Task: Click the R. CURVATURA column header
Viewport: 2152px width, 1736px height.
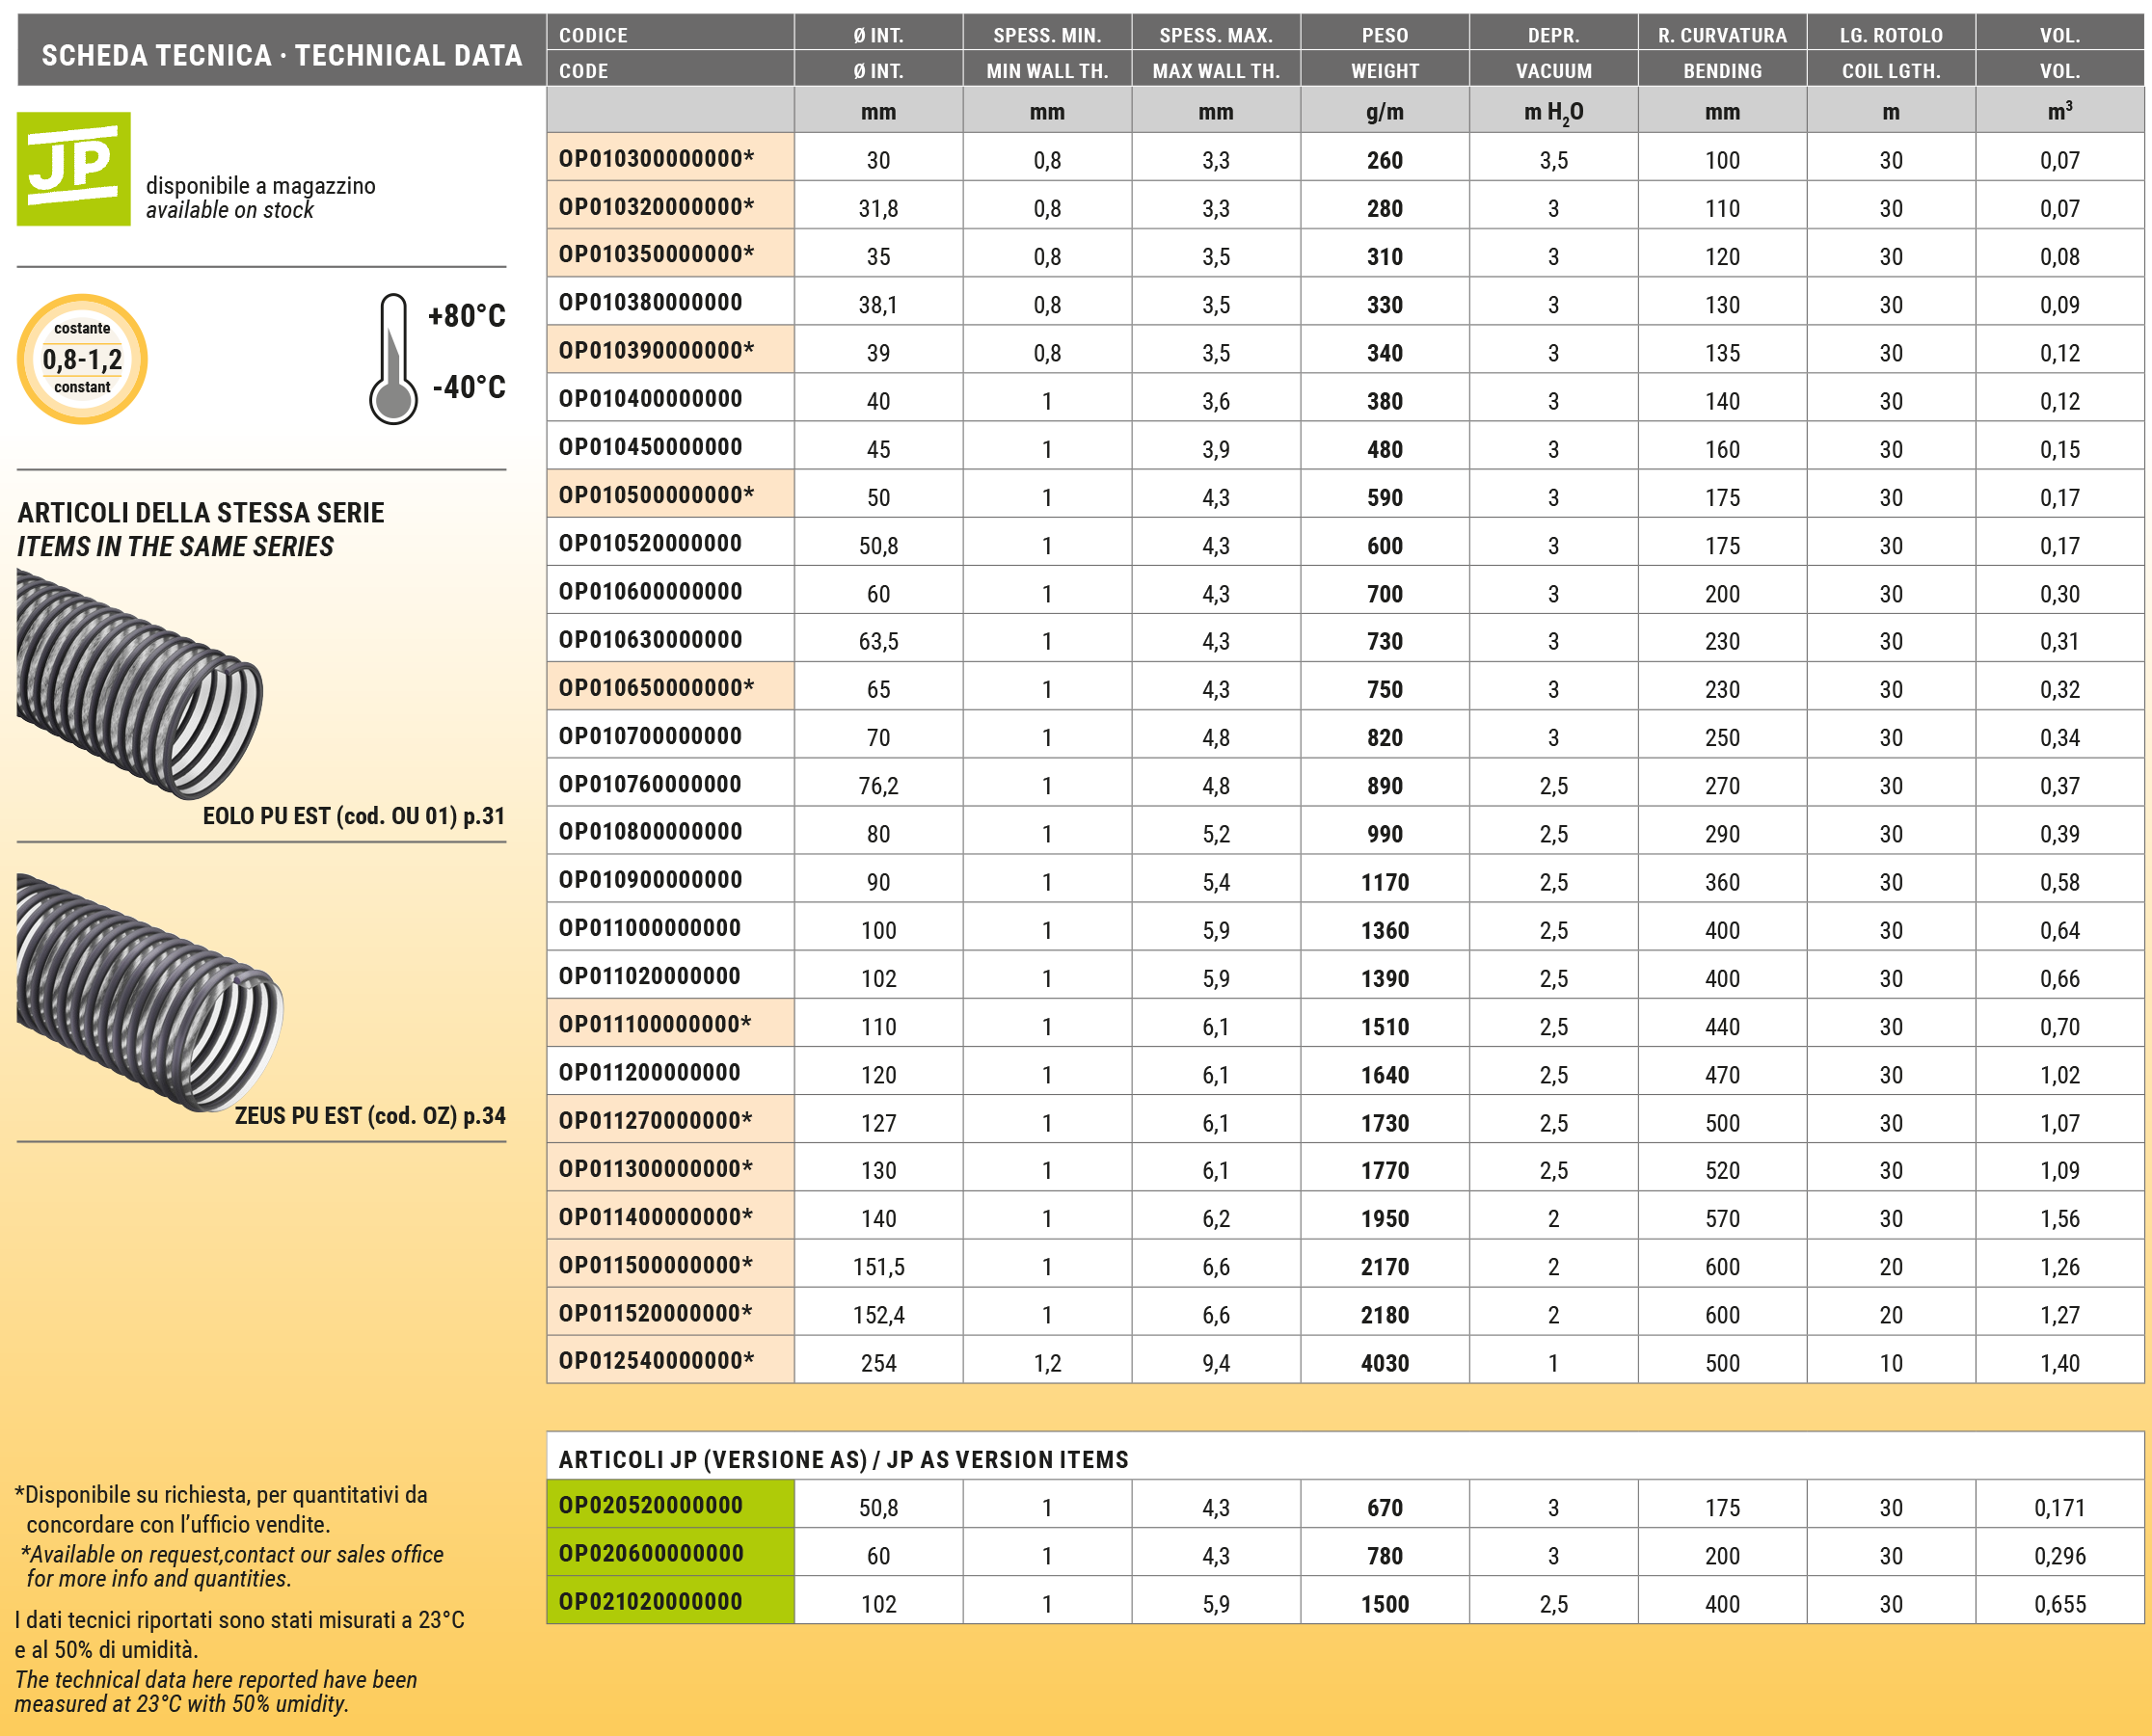Action: [x=1721, y=36]
